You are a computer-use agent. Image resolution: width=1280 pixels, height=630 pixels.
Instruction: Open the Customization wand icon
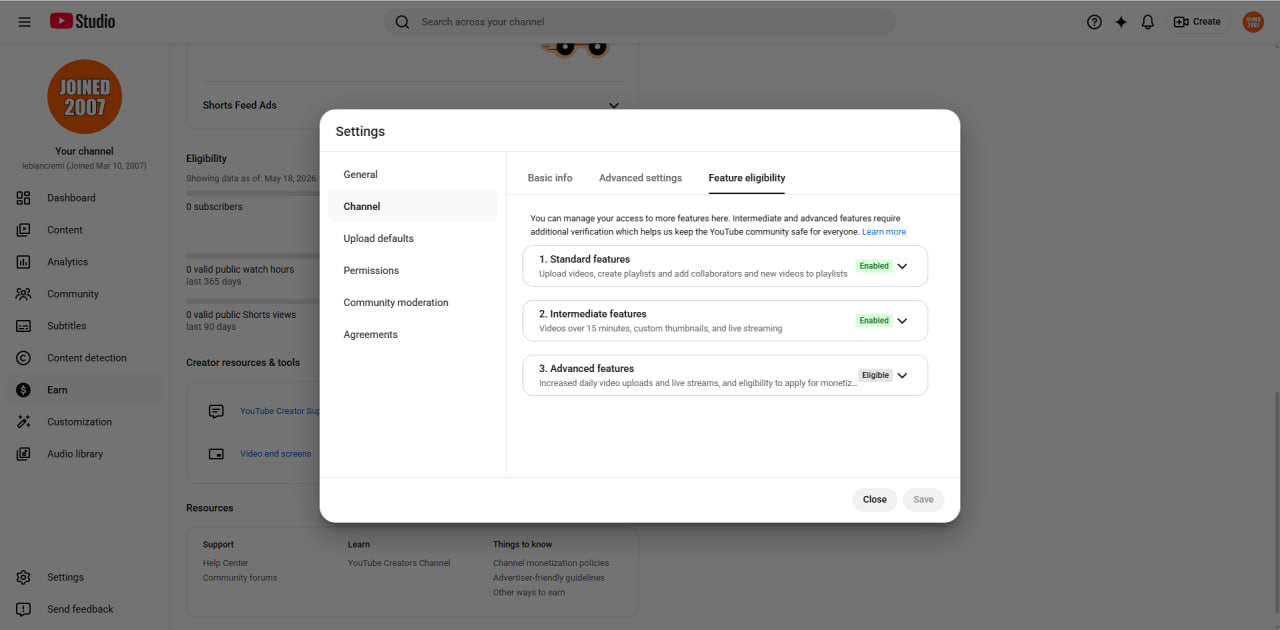coord(24,422)
